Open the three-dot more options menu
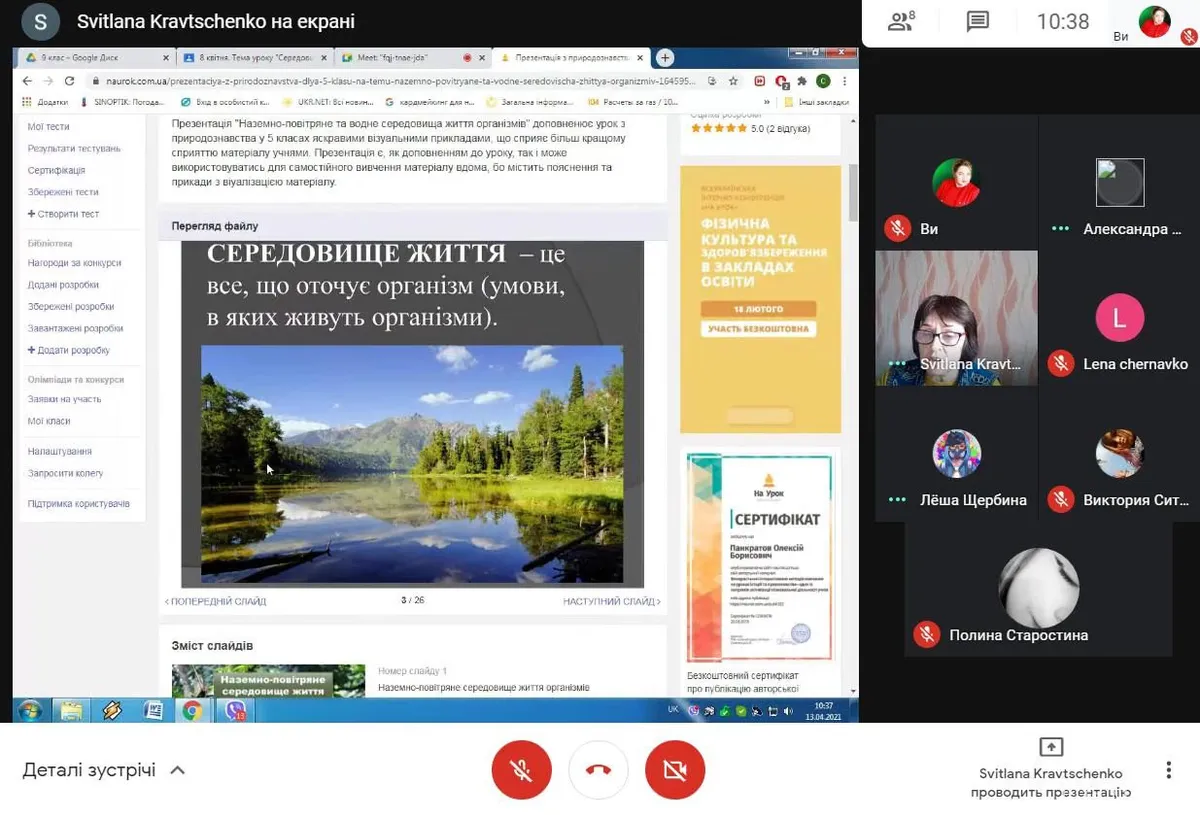The image size is (1200, 815). click(x=1168, y=770)
